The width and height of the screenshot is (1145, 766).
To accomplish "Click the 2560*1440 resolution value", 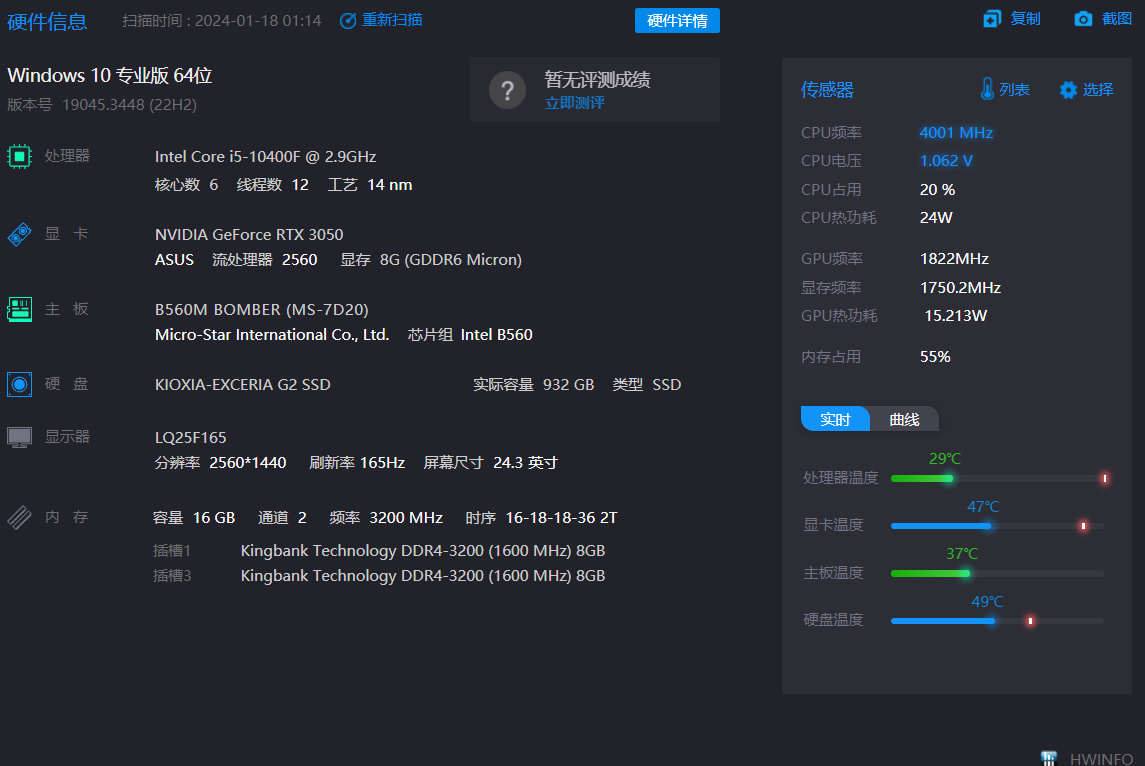I will tap(248, 462).
